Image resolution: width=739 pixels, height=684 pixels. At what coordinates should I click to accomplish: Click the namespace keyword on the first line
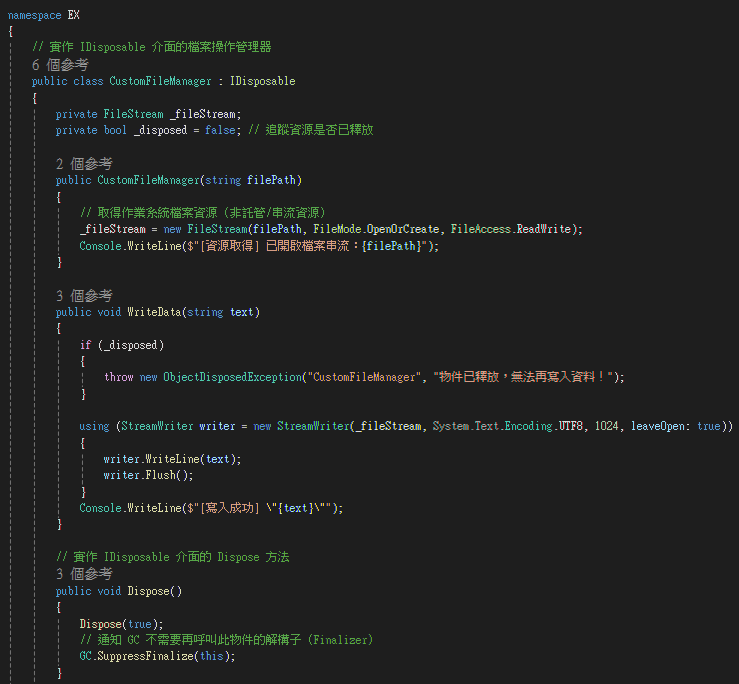pyautogui.click(x=34, y=16)
